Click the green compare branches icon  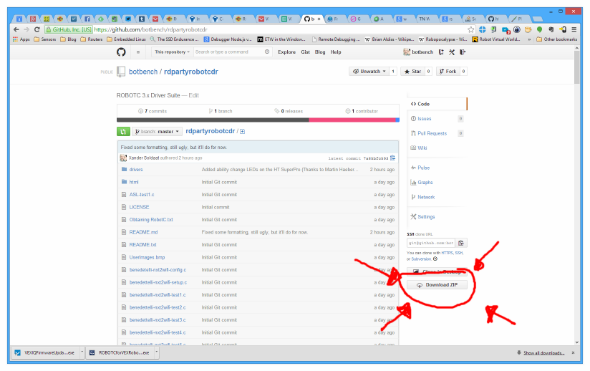point(123,131)
